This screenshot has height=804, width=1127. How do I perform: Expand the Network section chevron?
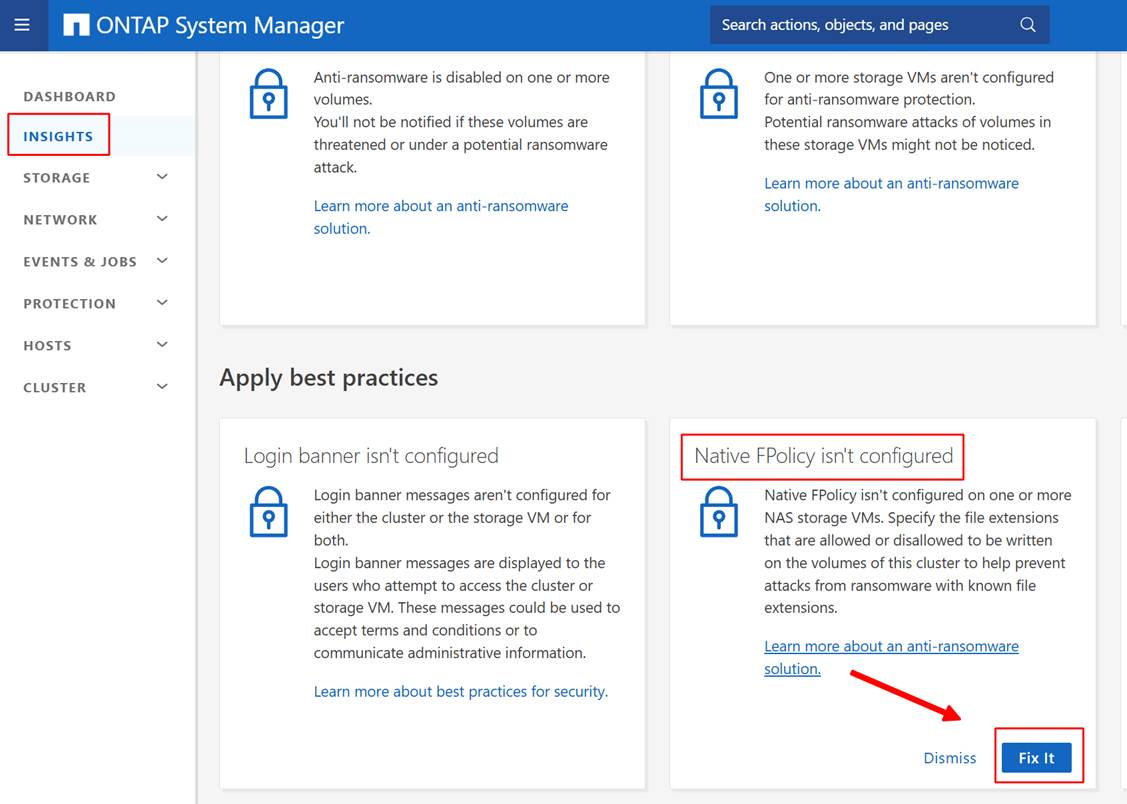162,219
